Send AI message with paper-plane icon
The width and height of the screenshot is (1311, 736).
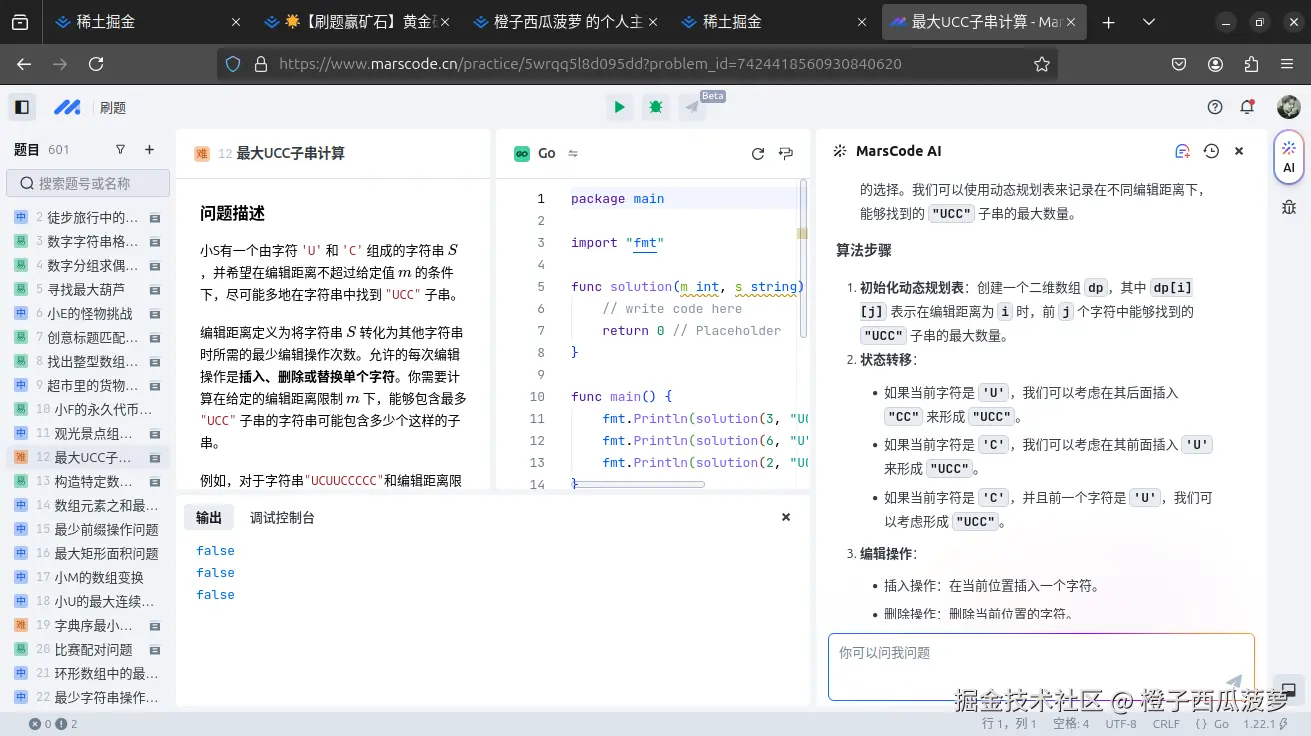1234,682
